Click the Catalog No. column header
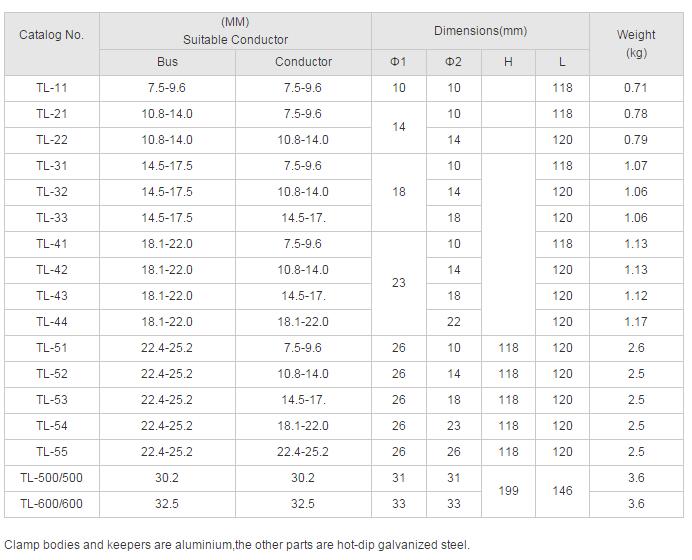Viewport: 692px width, 560px height. pyautogui.click(x=52, y=35)
